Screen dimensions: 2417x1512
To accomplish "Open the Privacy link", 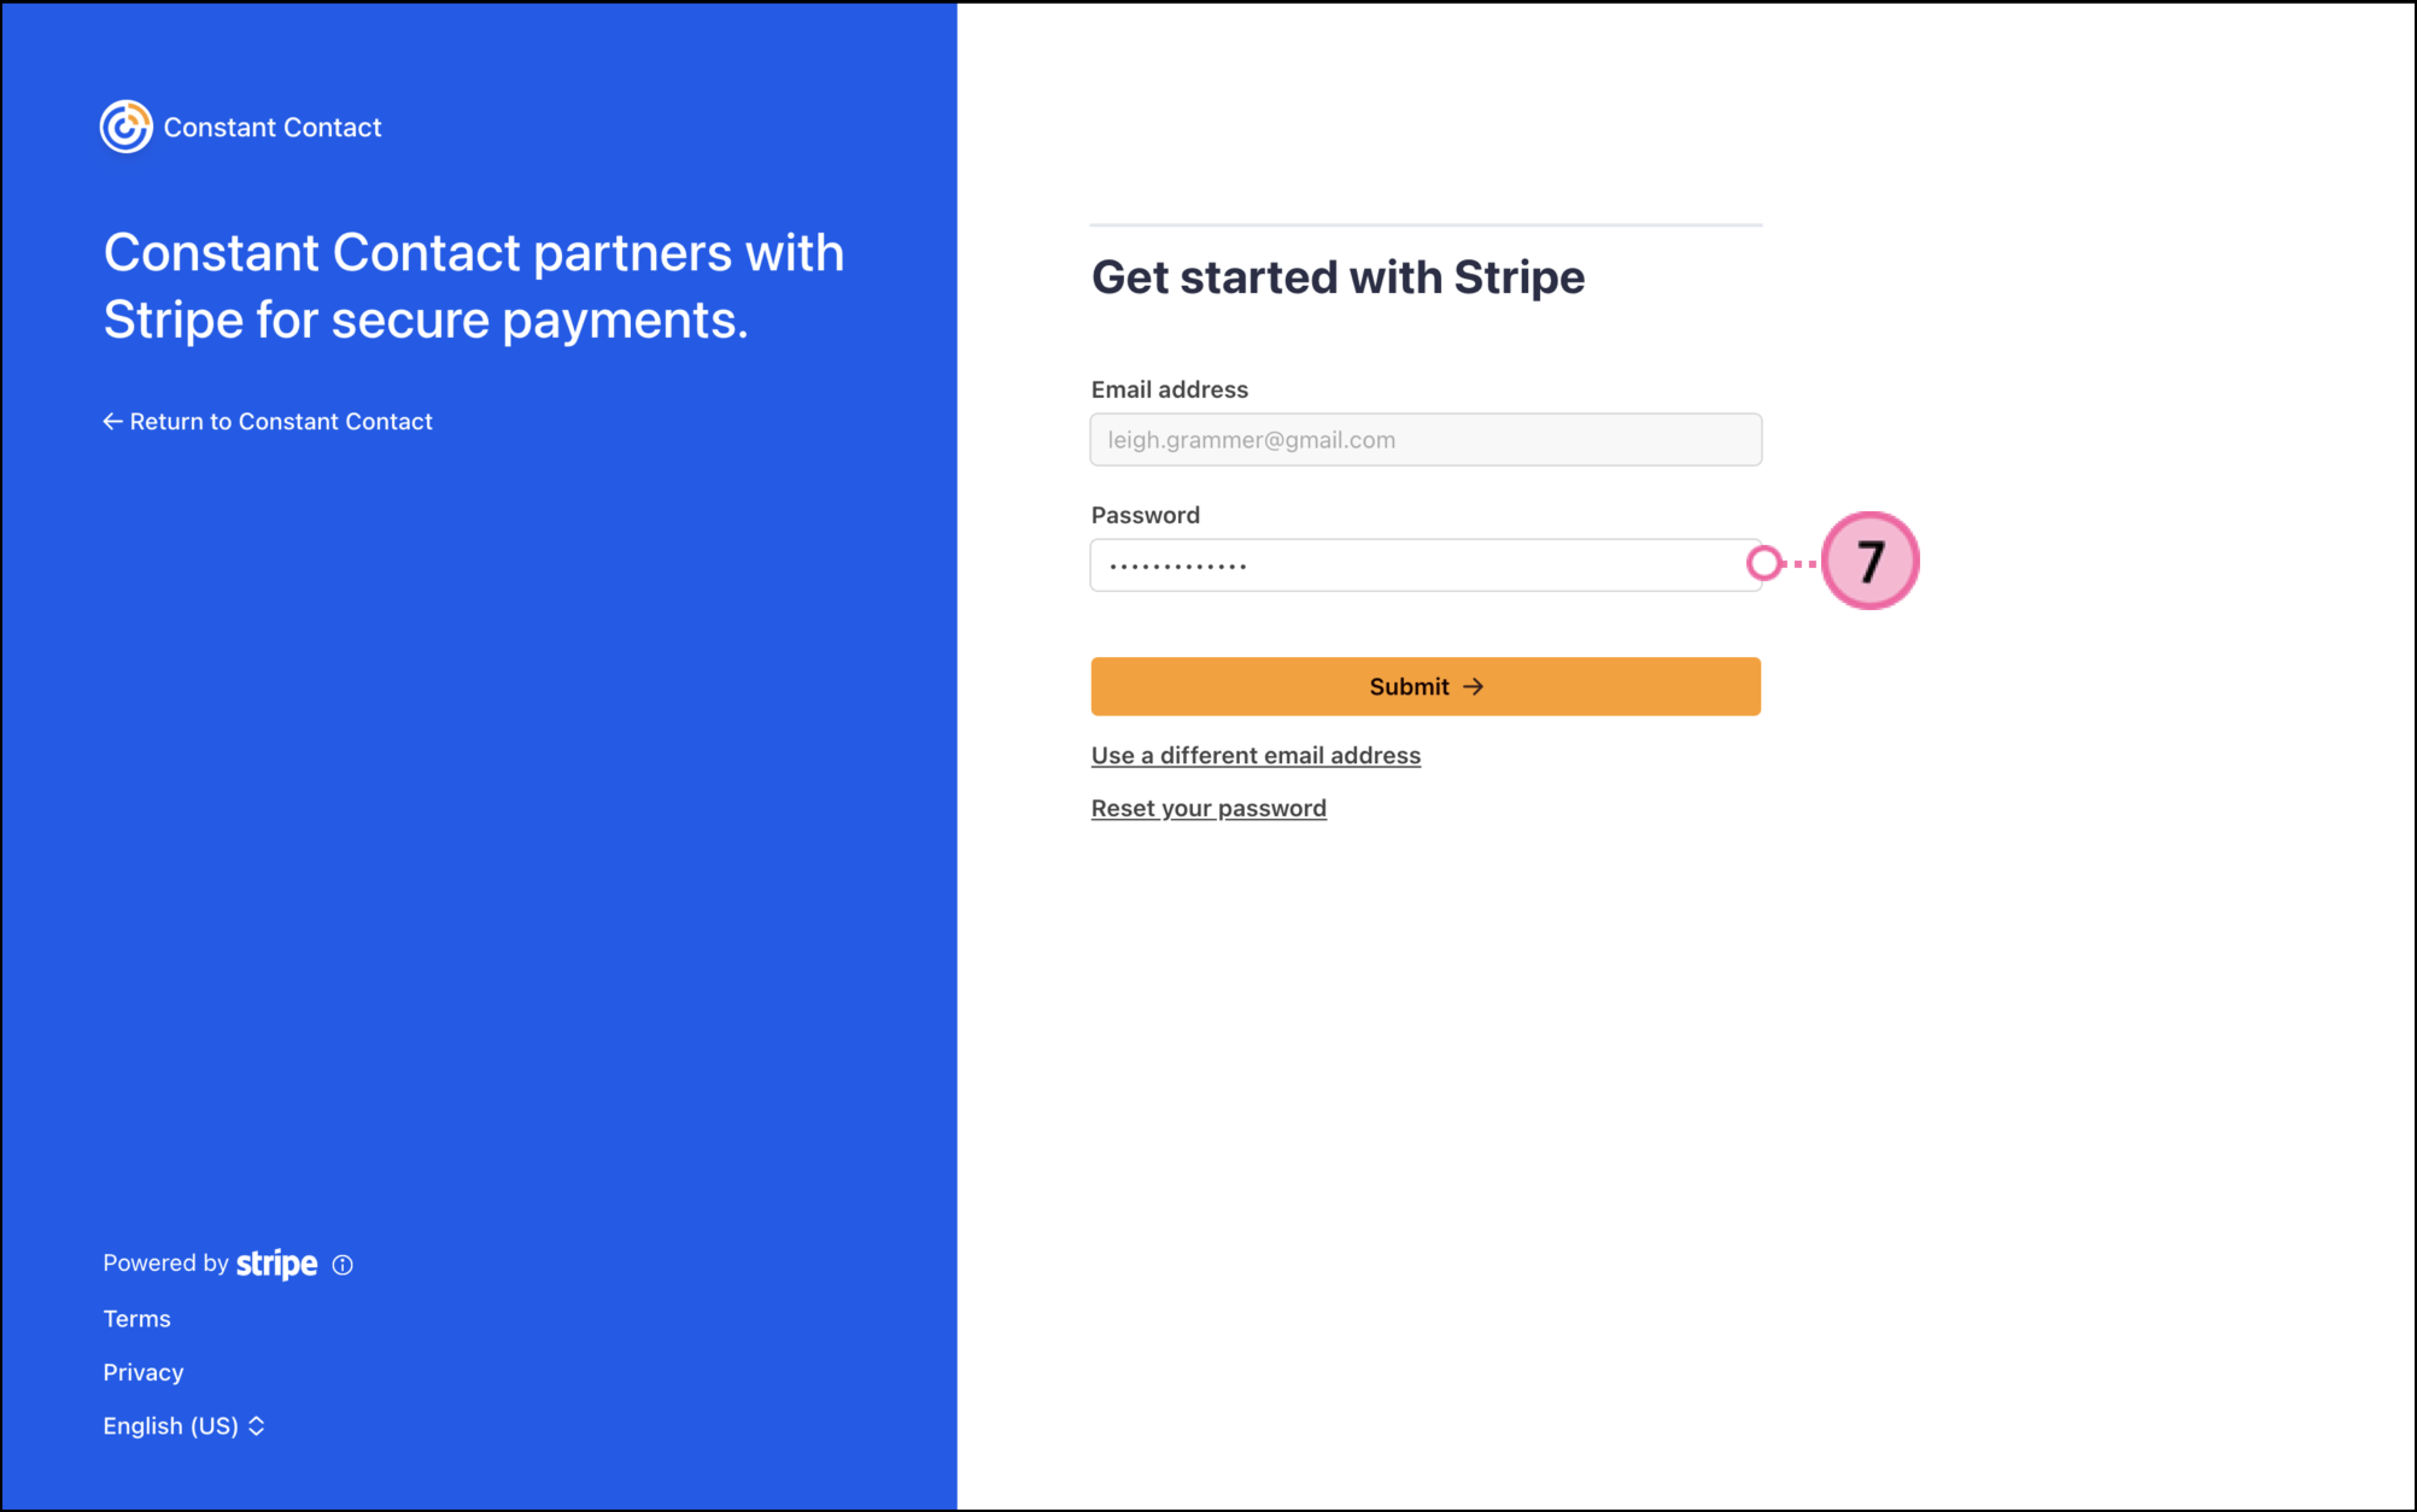I will coord(143,1372).
